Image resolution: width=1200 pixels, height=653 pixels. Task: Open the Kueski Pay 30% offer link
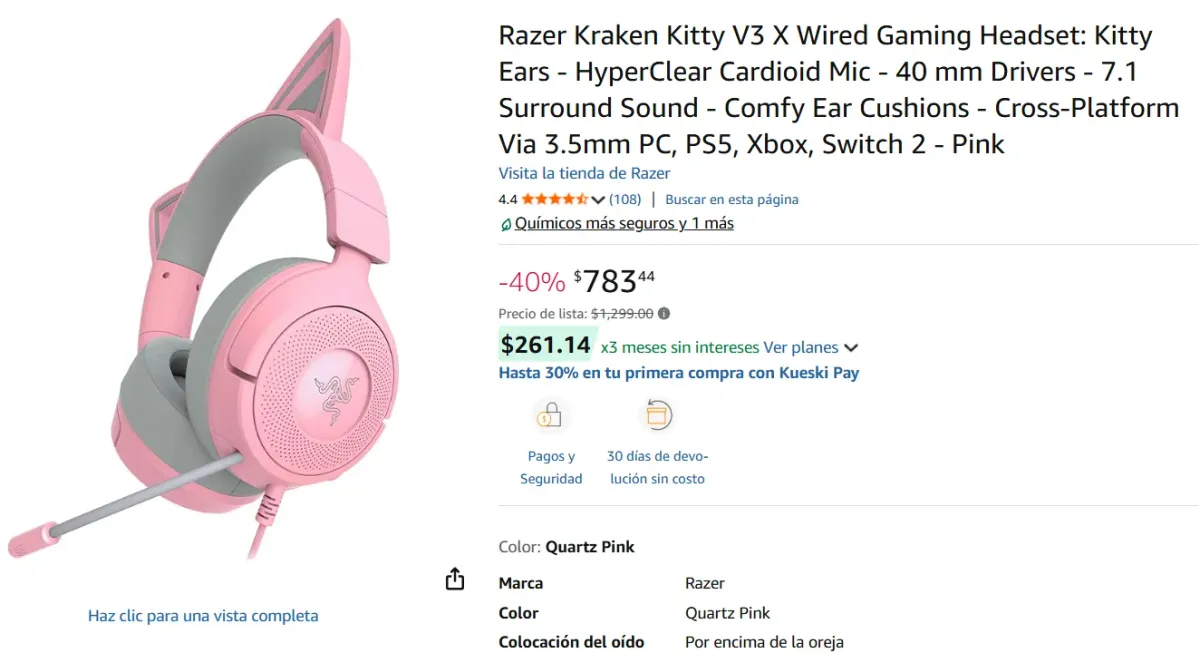coord(679,372)
